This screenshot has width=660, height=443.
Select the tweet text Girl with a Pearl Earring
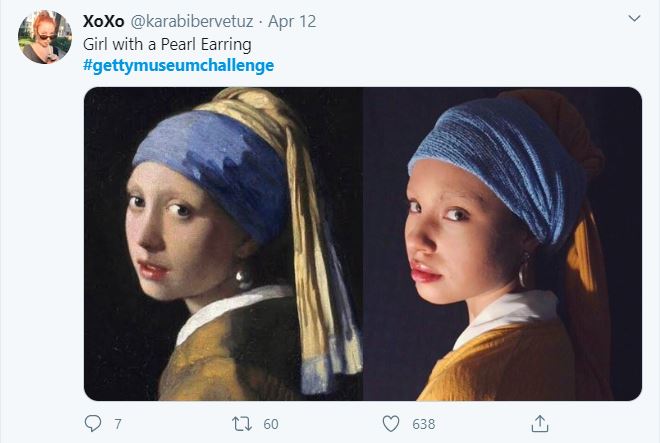[168, 44]
